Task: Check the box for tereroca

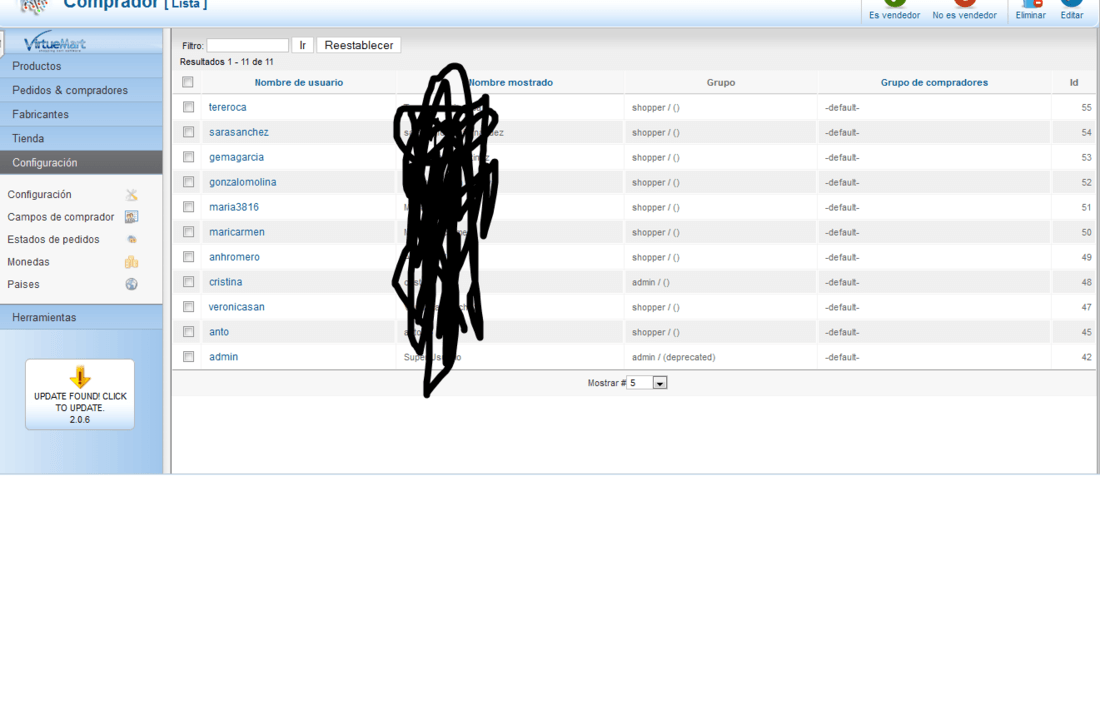Action: 189,107
